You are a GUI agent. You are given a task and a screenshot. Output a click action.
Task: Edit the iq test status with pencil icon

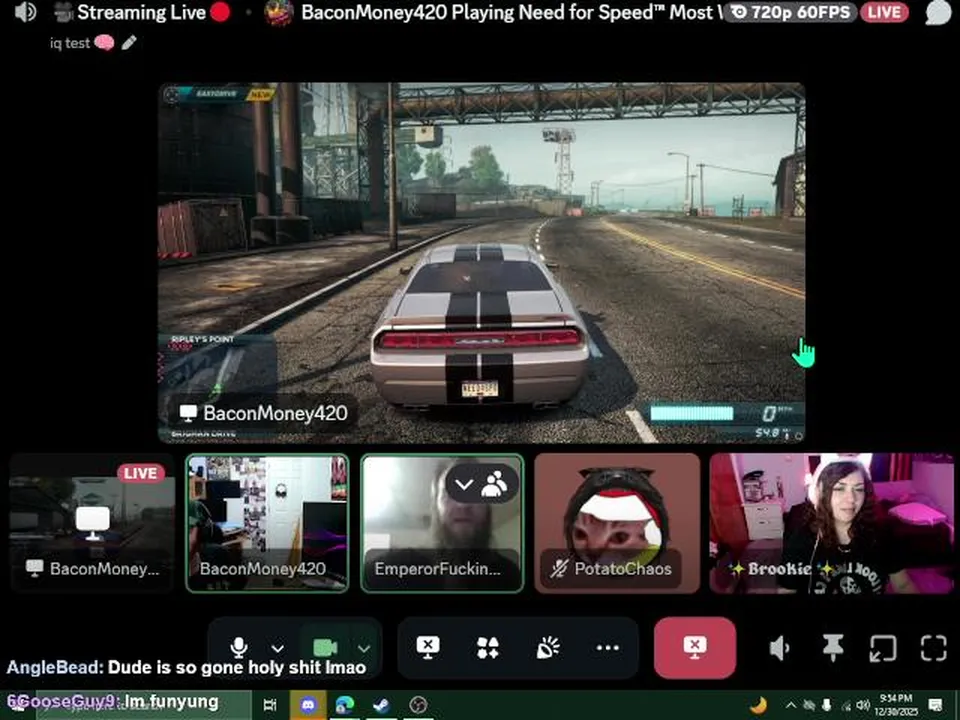point(129,43)
